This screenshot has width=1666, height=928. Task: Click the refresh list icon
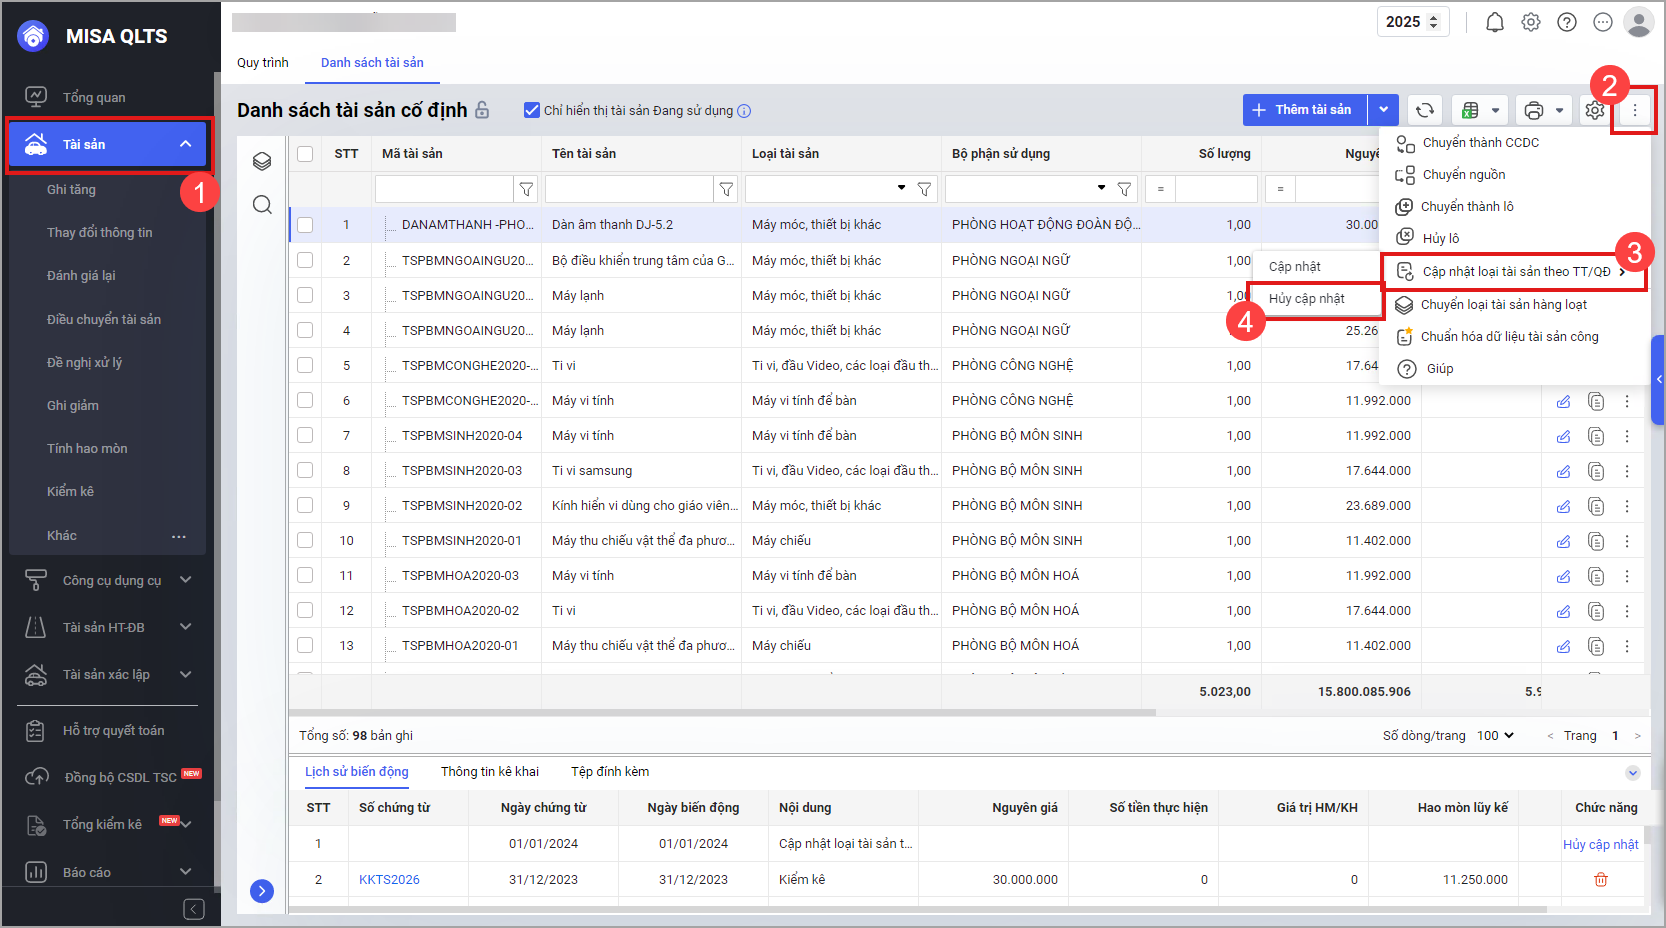click(x=1424, y=110)
